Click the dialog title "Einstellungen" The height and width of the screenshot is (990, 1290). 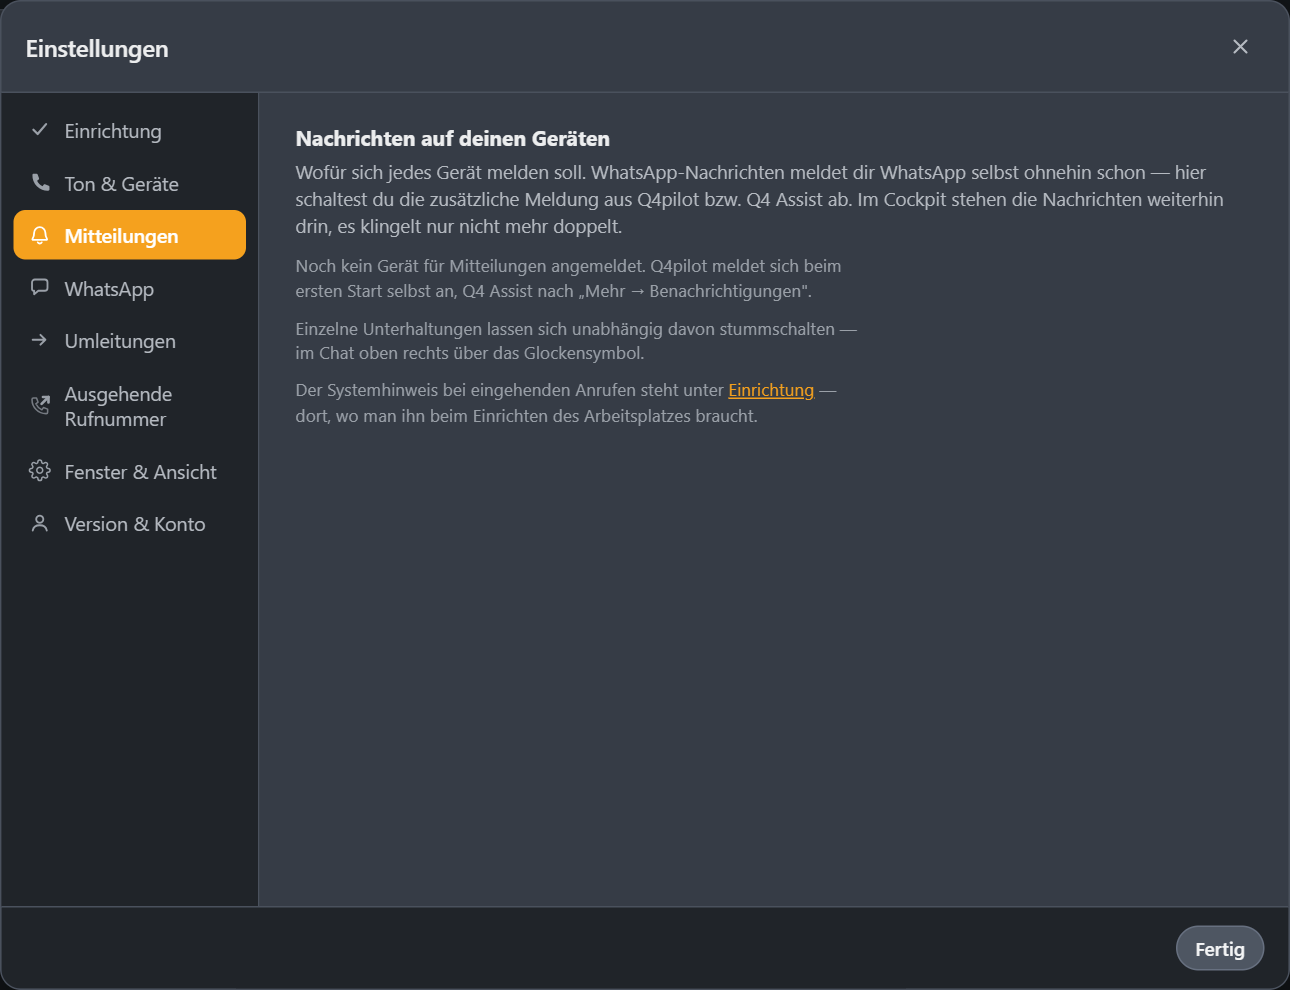pyautogui.click(x=97, y=49)
